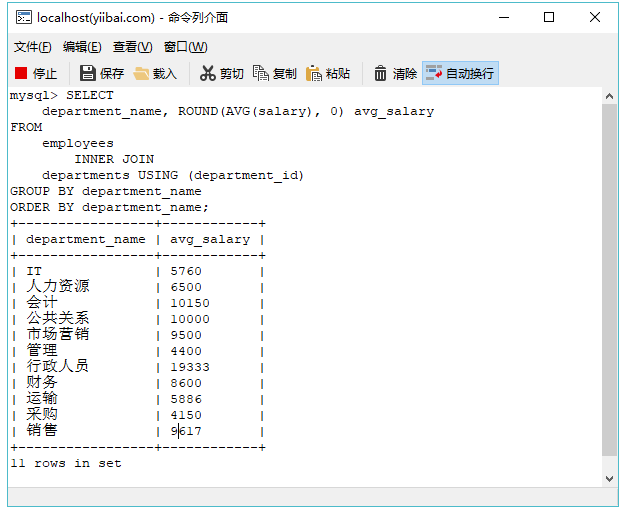This screenshot has width=626, height=512.
Task: Click the salary value 5886
Action: click(186, 399)
